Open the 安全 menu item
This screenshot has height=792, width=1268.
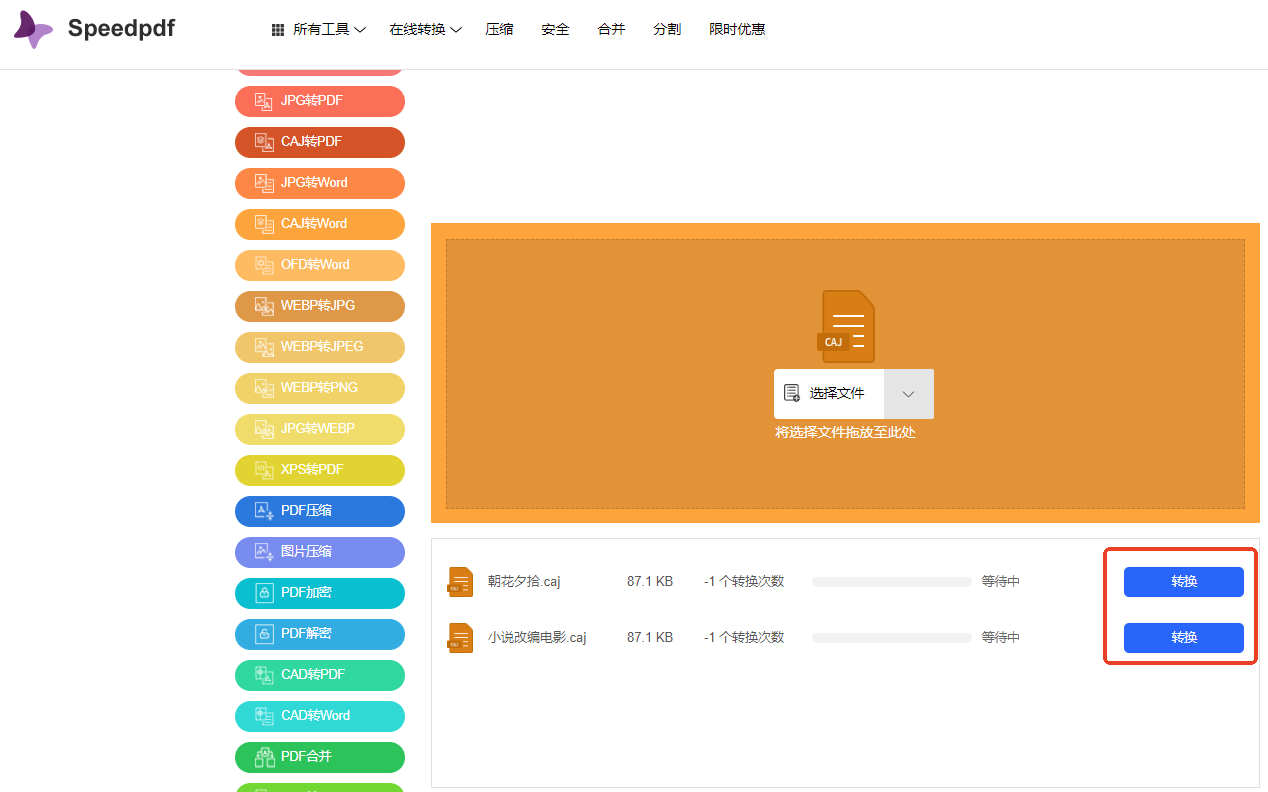point(555,29)
